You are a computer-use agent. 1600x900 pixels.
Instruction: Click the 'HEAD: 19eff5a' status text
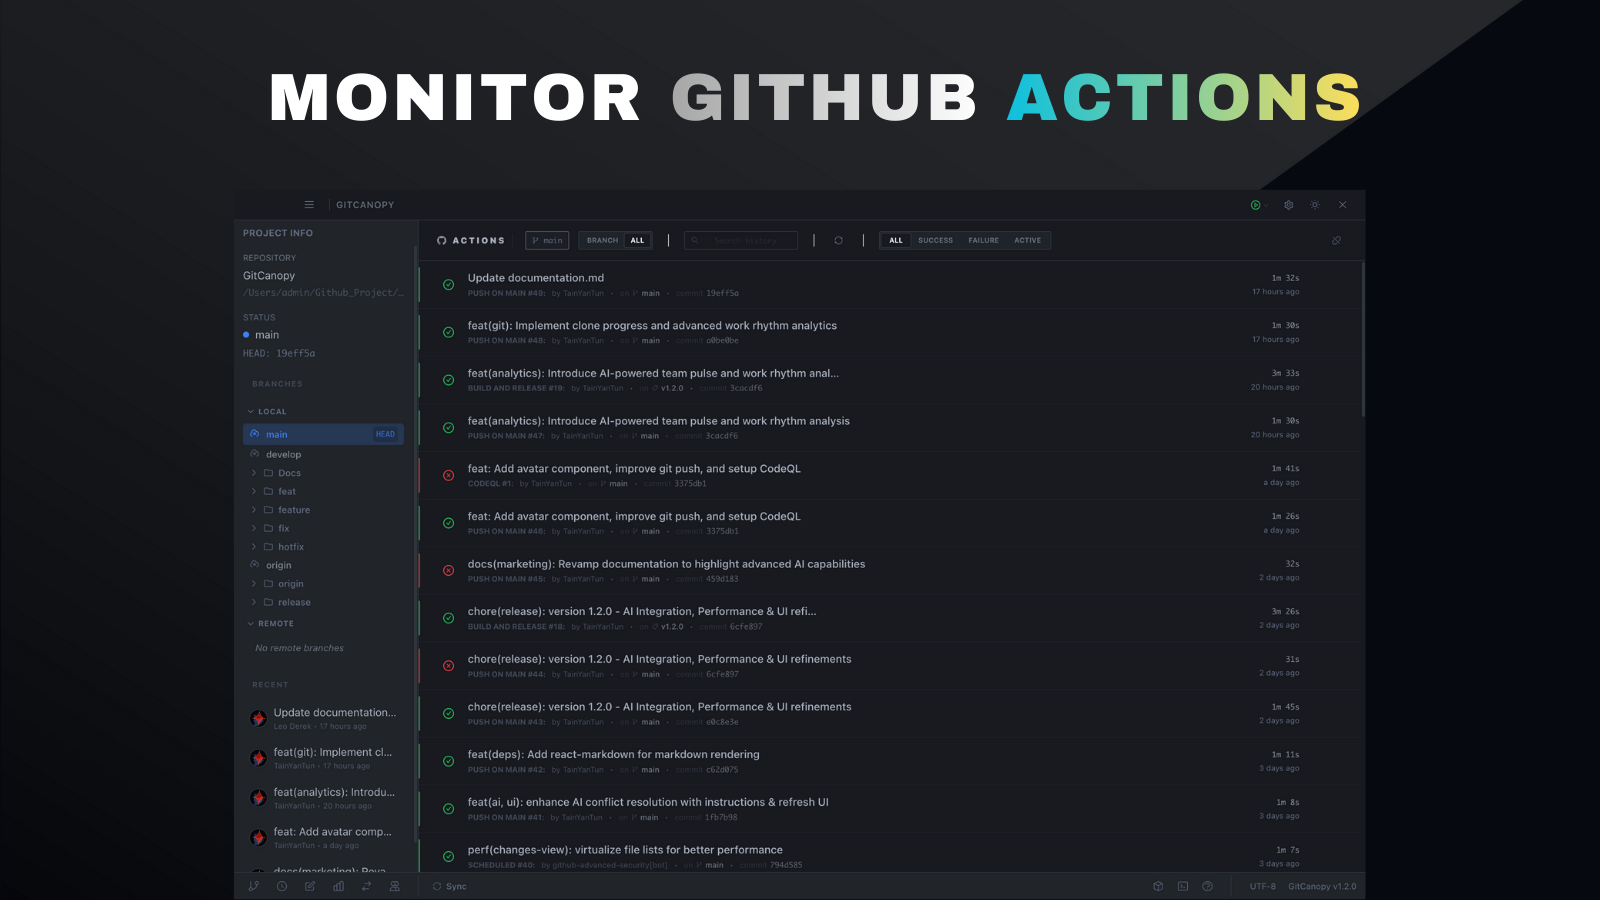[x=279, y=354]
